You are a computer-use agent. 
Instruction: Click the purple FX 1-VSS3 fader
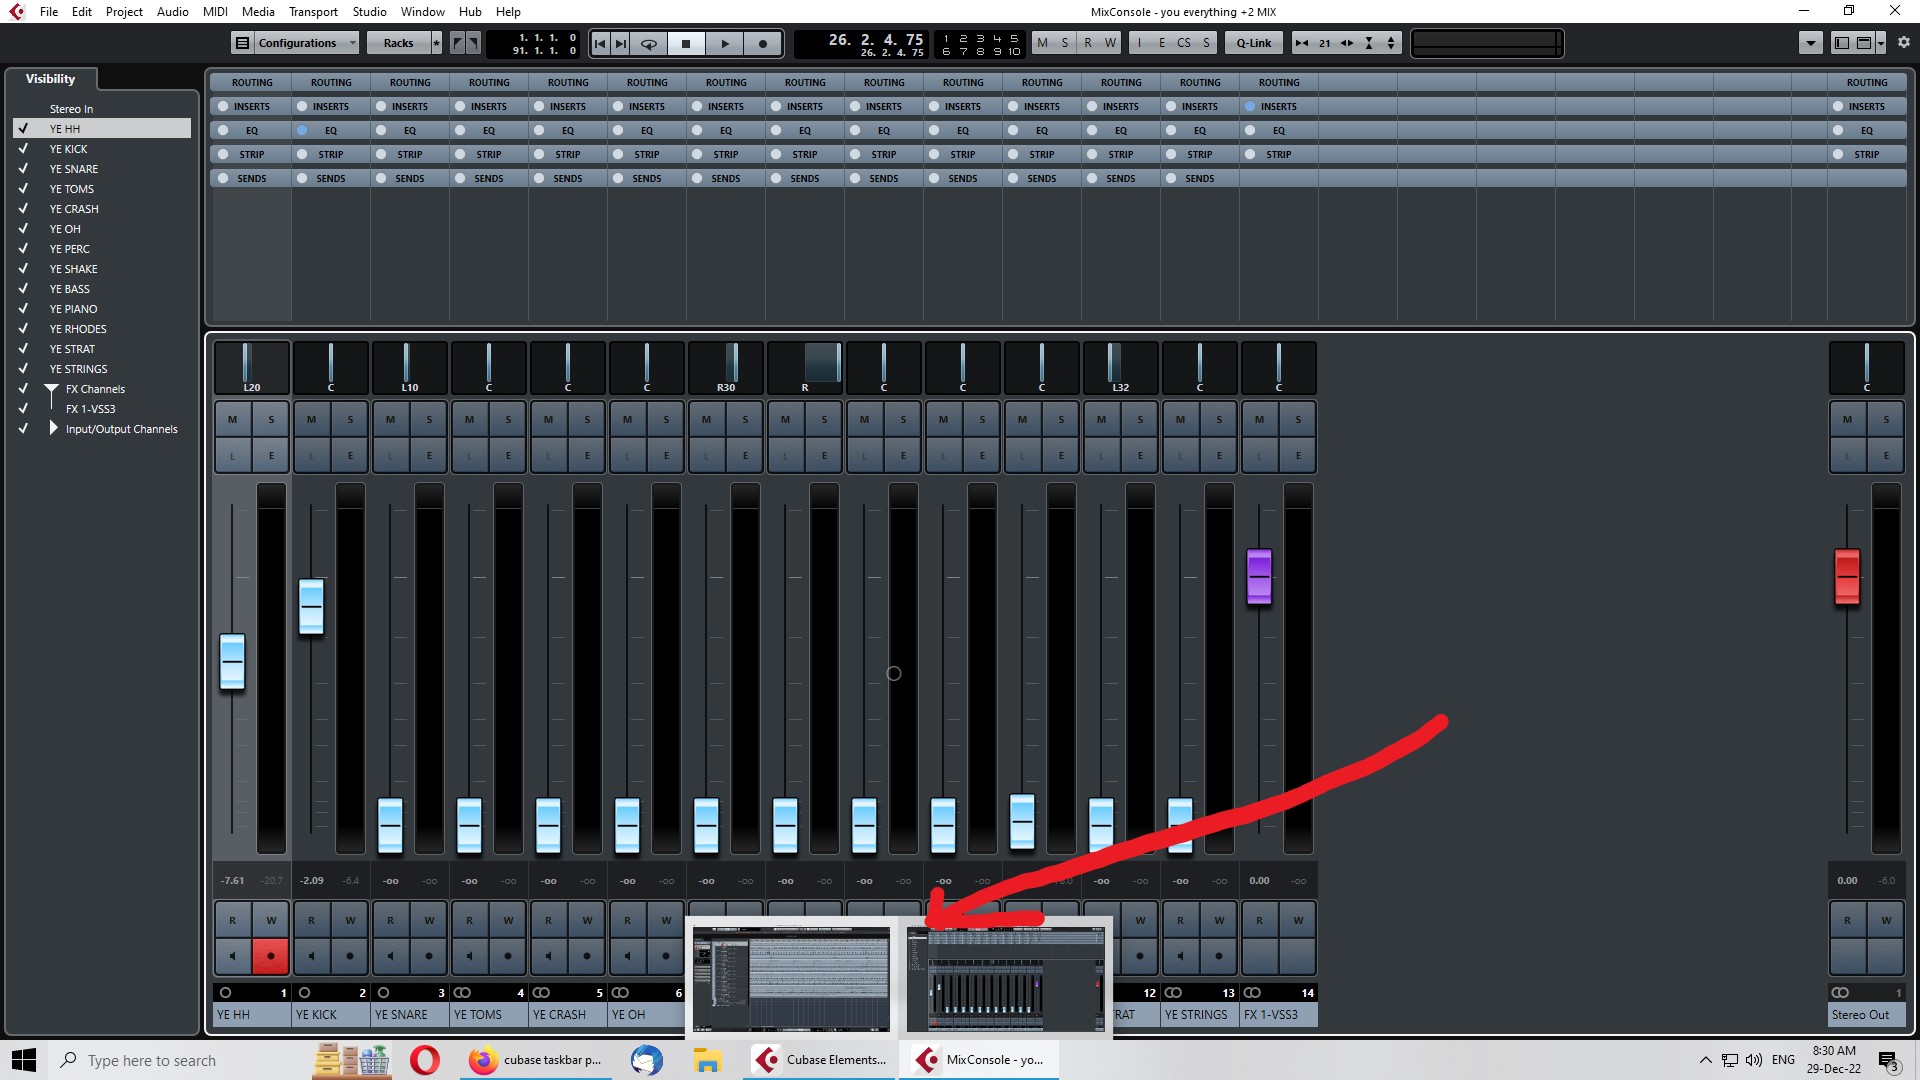pyautogui.click(x=1259, y=576)
